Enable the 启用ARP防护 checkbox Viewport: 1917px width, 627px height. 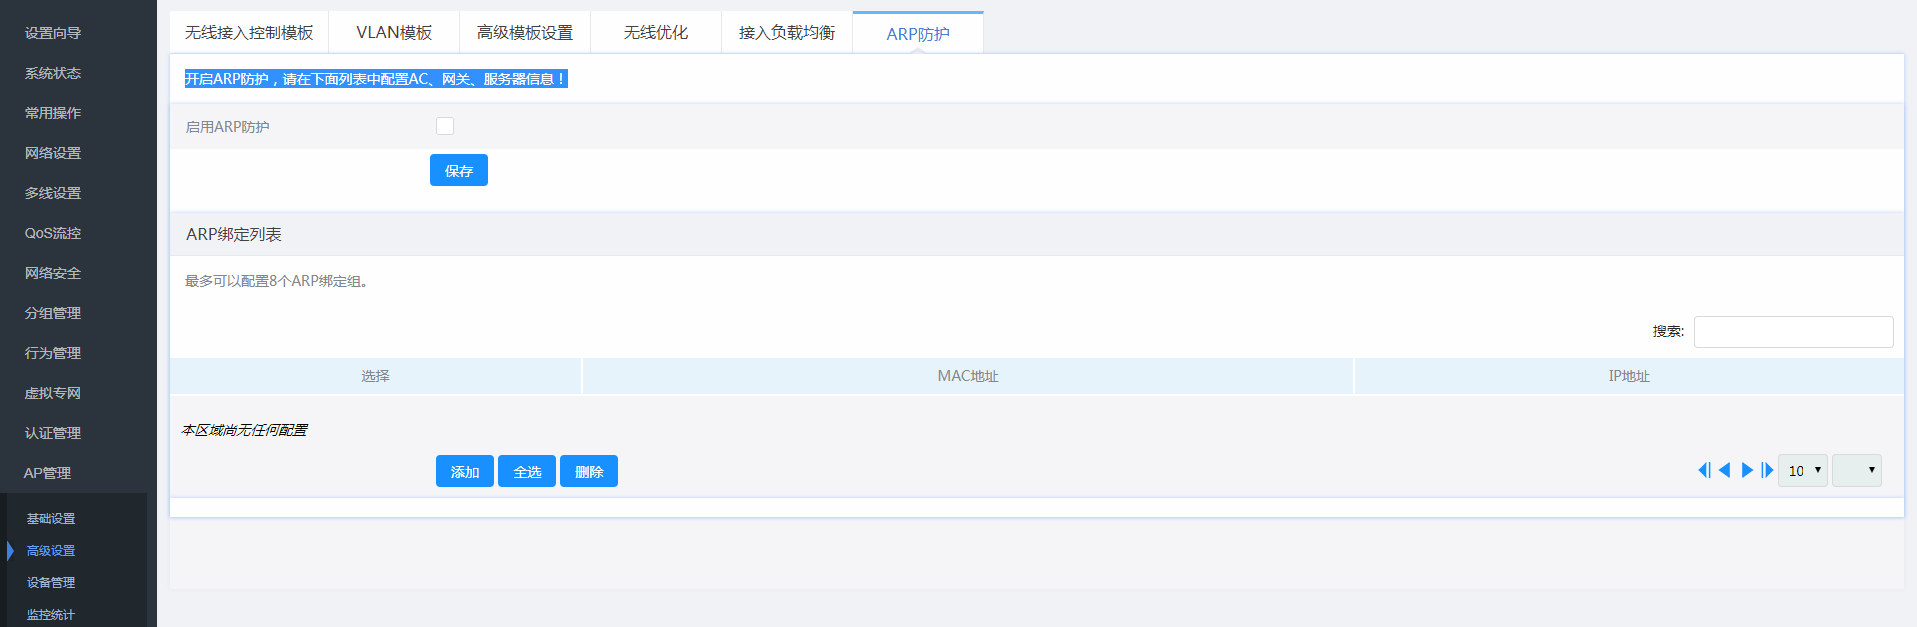(x=445, y=126)
